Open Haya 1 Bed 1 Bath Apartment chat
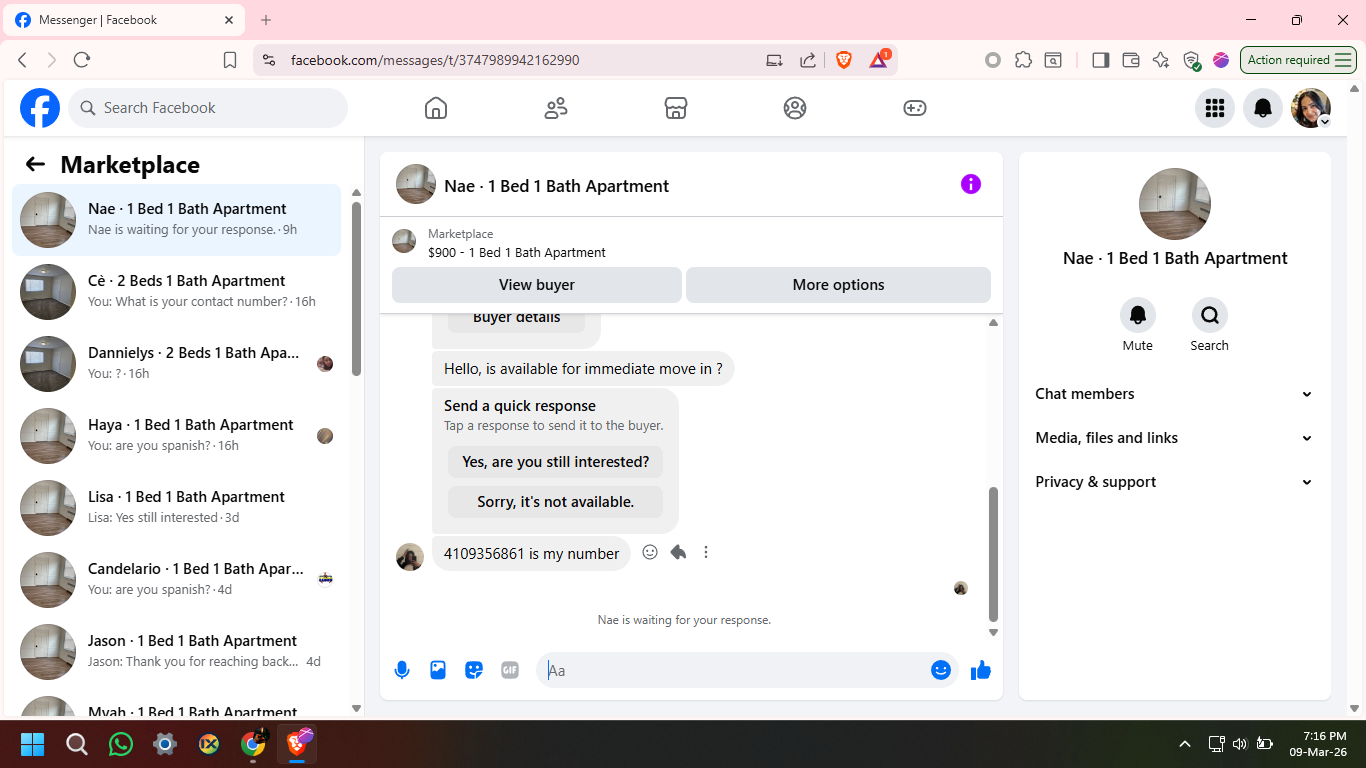 (176, 436)
